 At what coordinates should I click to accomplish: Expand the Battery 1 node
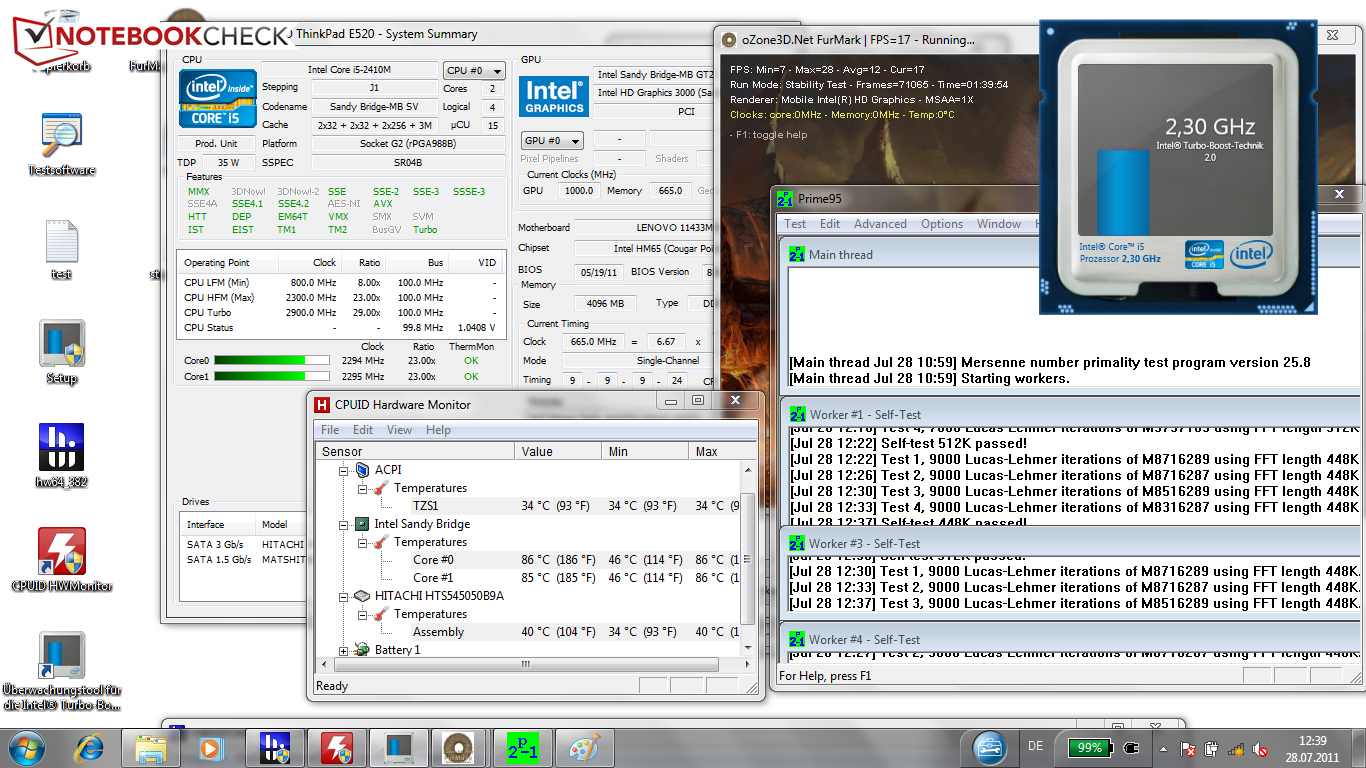pos(344,650)
